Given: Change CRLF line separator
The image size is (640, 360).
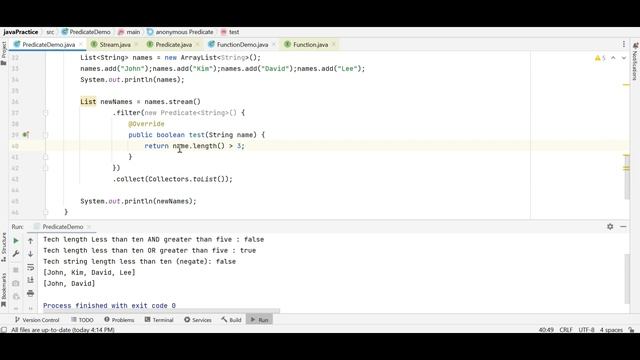Looking at the screenshot, I should 566,329.
